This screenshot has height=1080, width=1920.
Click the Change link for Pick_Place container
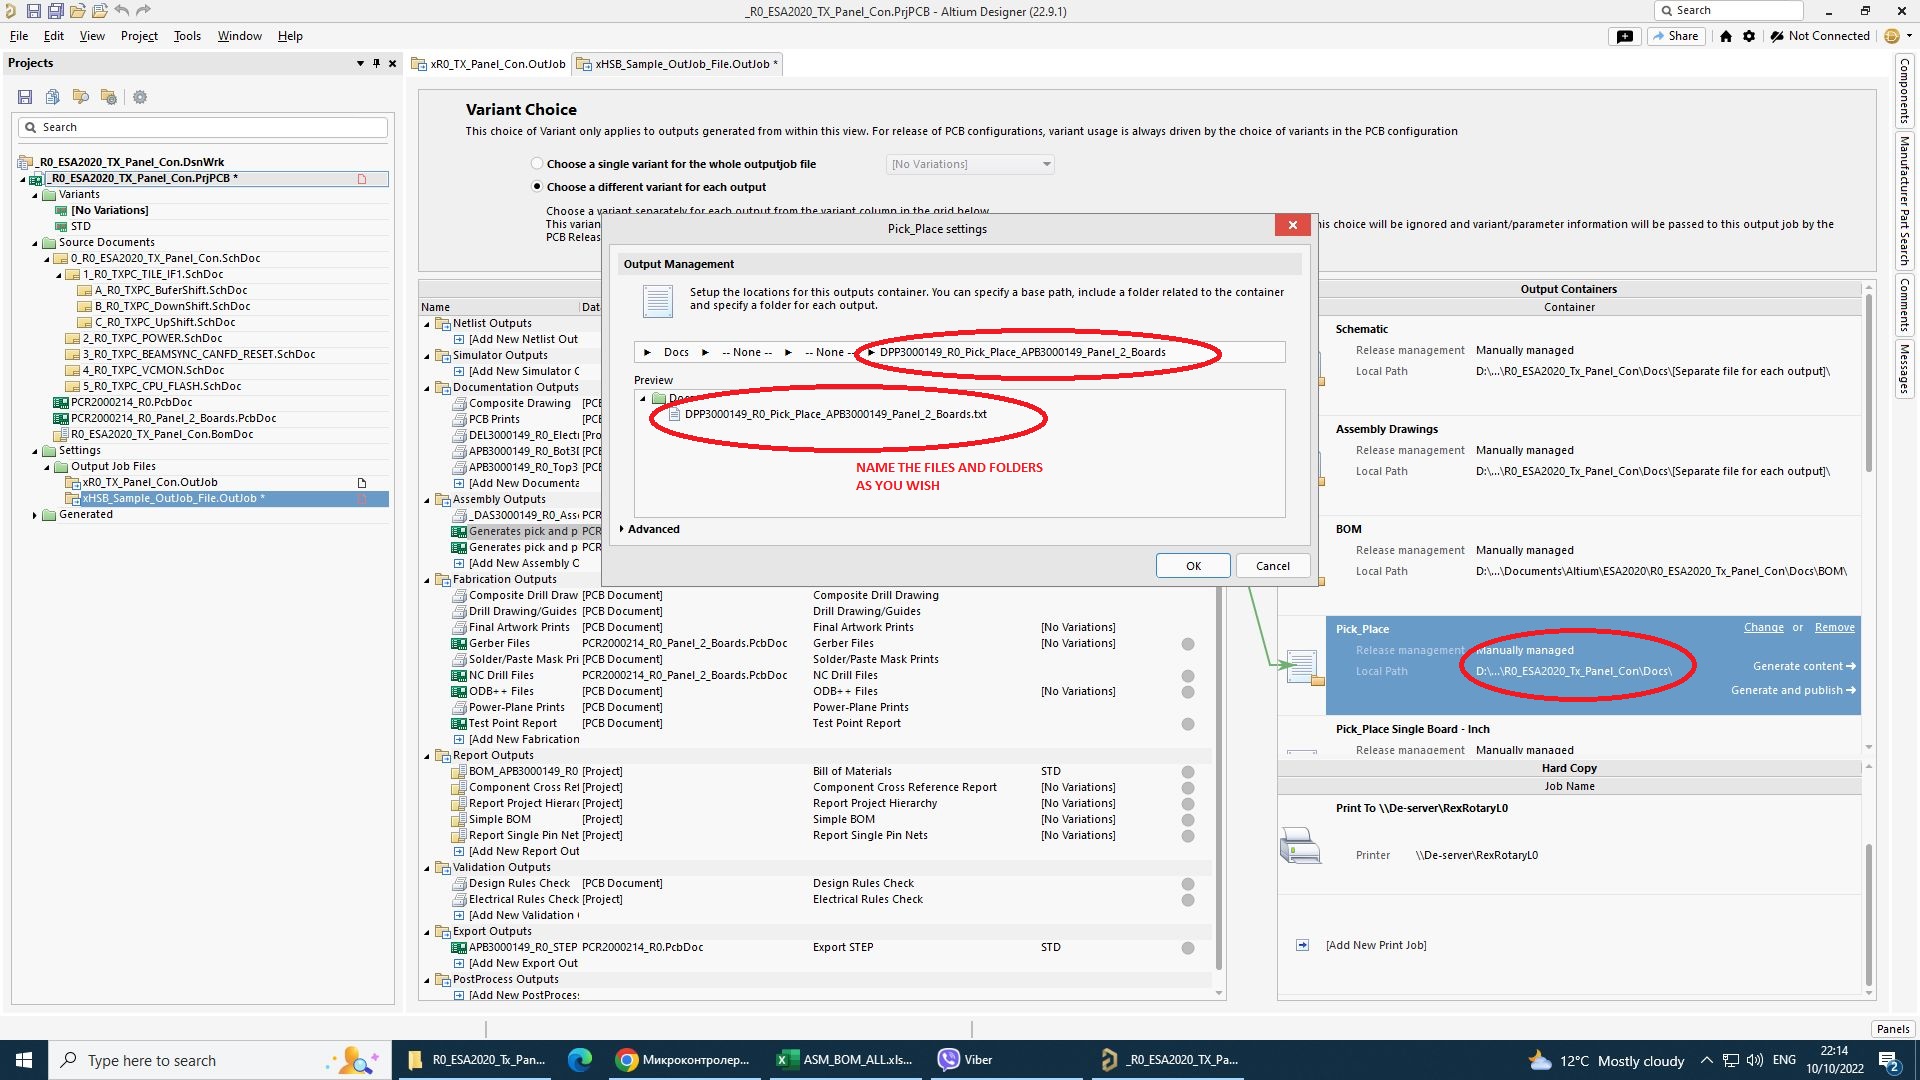[1763, 628]
